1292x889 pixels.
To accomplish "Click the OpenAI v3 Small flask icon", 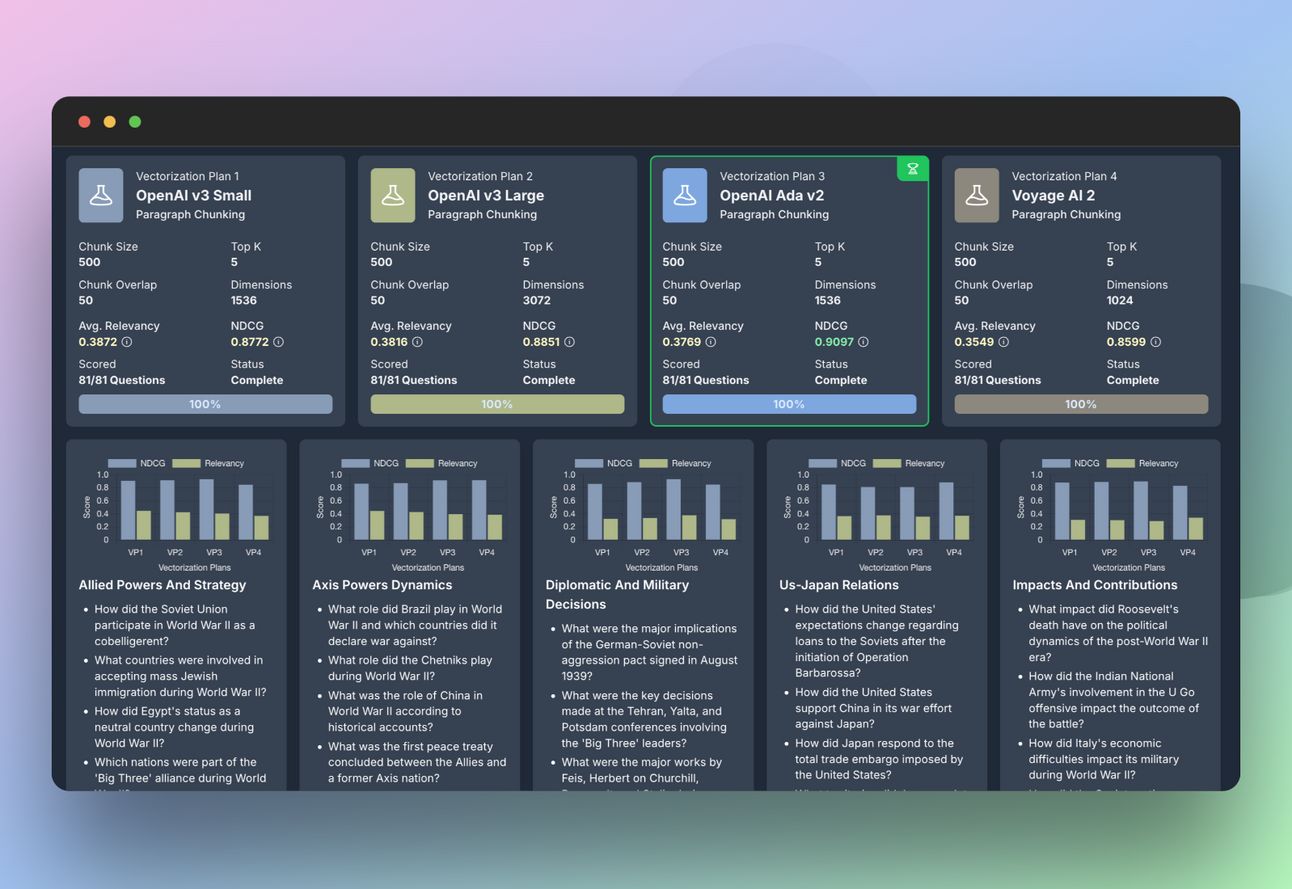I will [x=101, y=195].
